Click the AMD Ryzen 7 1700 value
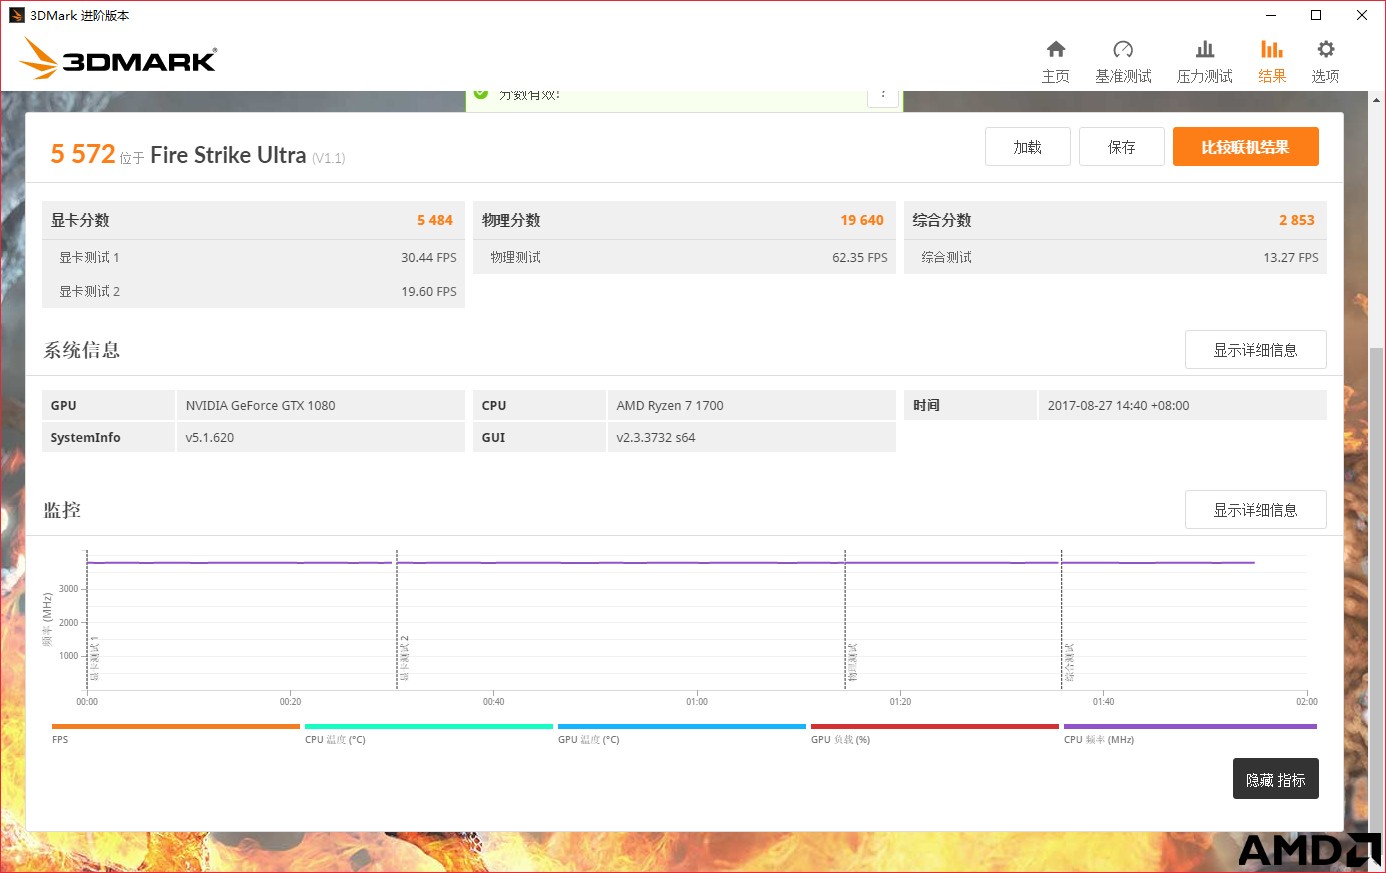The image size is (1386, 873). click(670, 405)
